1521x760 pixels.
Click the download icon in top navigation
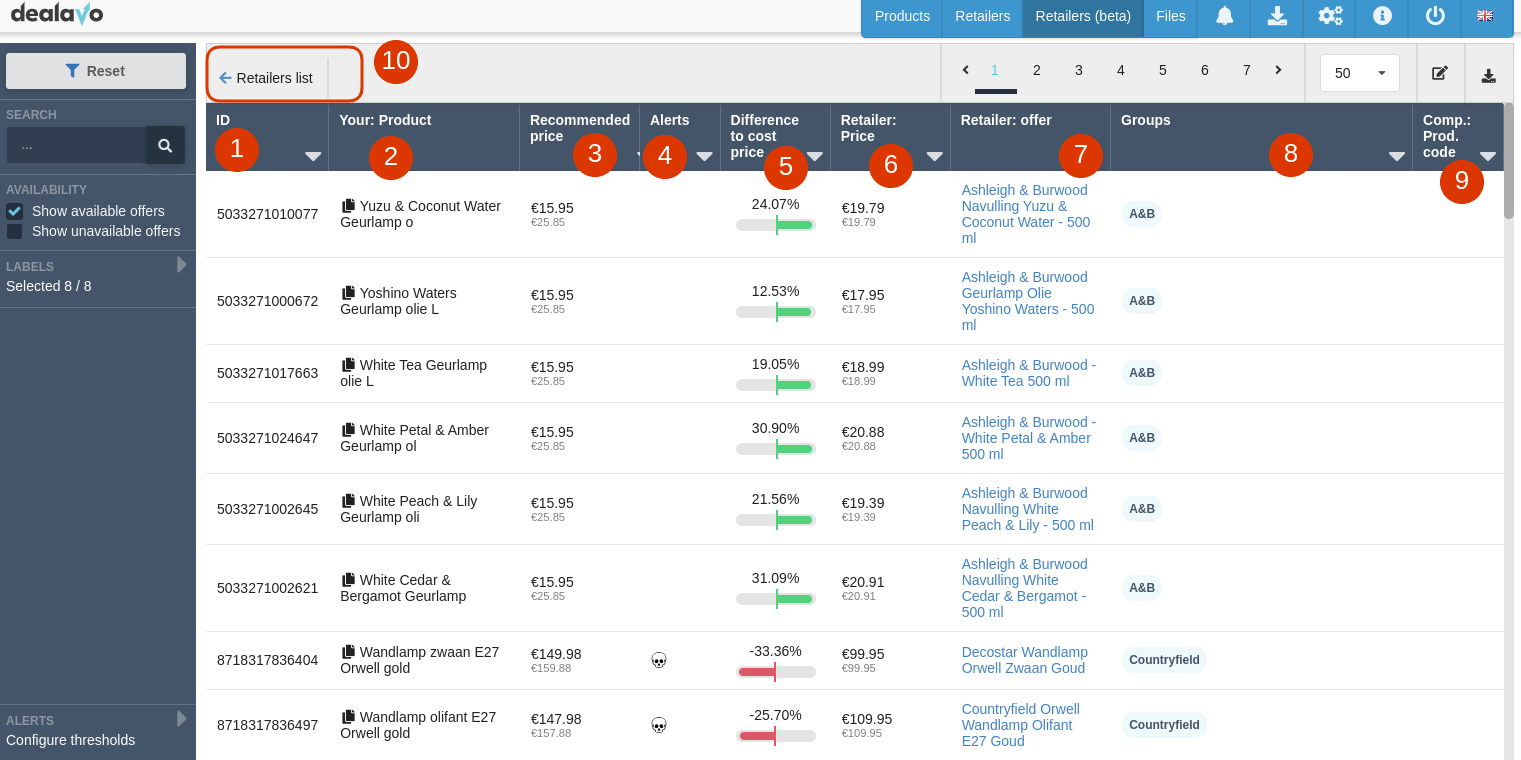coord(1277,16)
